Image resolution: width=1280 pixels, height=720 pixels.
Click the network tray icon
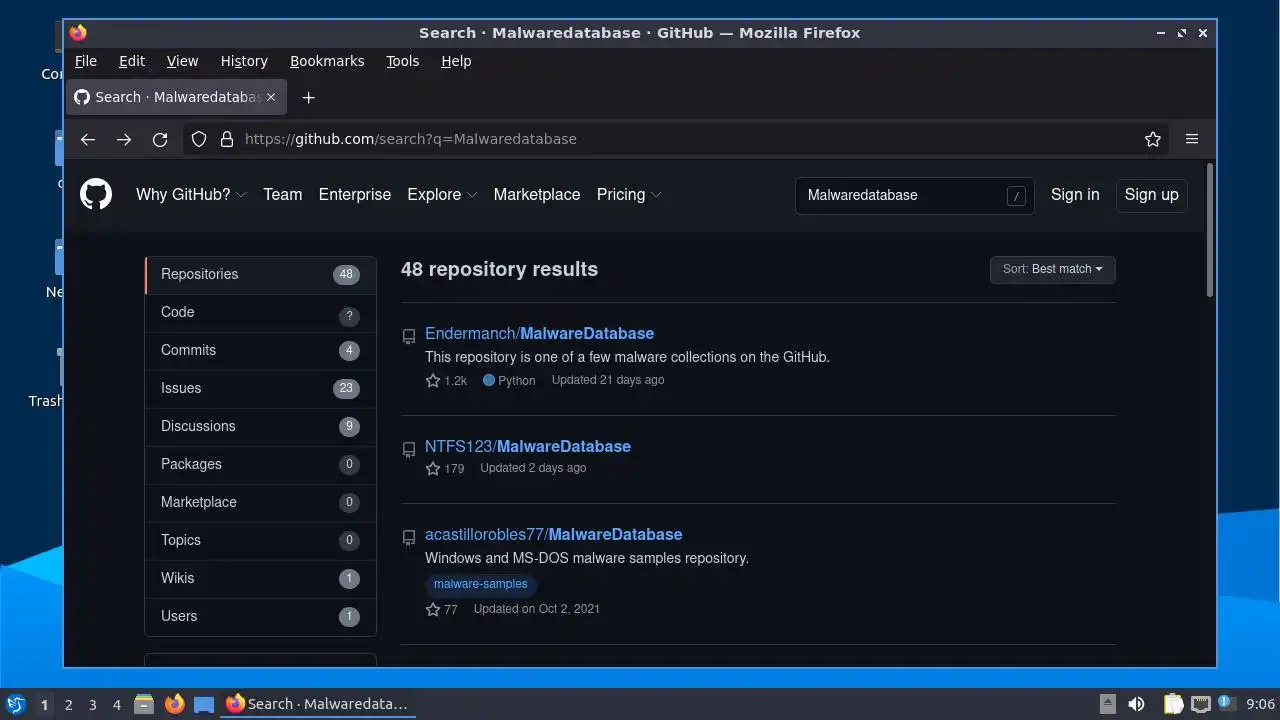pyautogui.click(x=1201, y=704)
